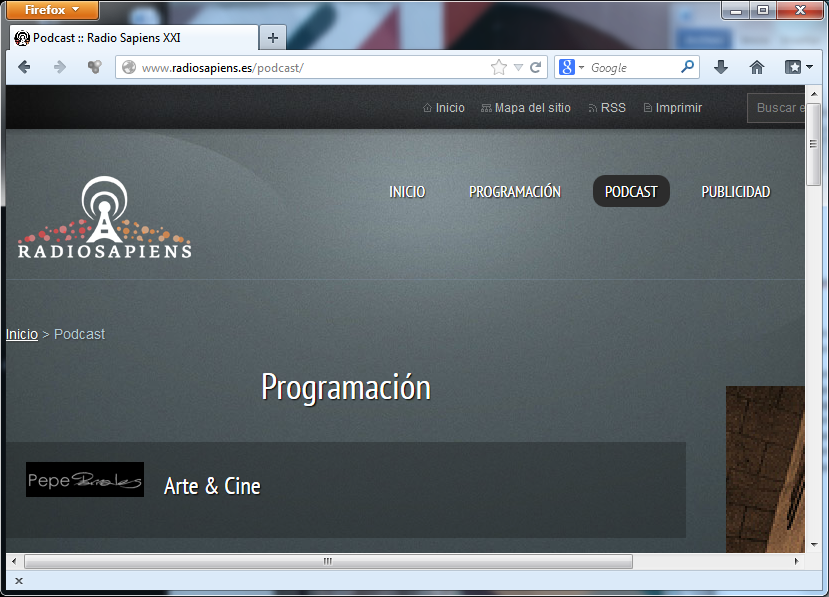This screenshot has width=829, height=597.
Task: Open the Arte & Cine podcast
Action: (212, 486)
